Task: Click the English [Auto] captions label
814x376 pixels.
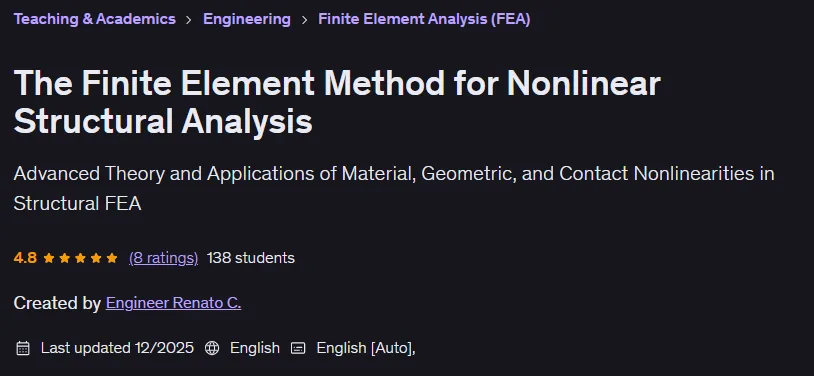Action: click(366, 348)
